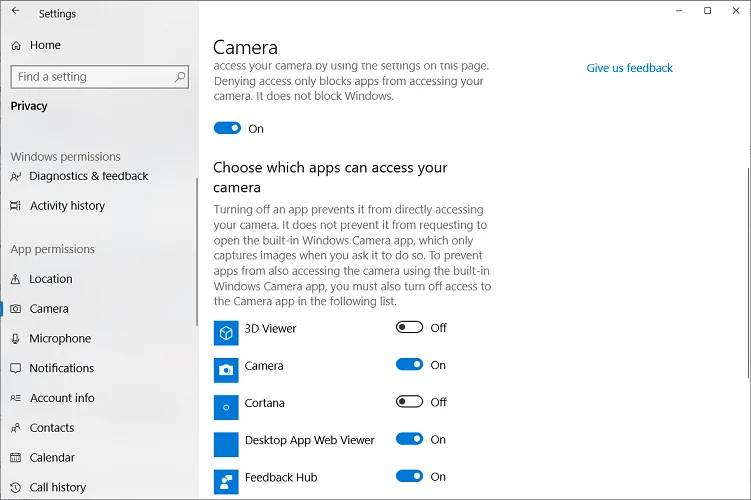Click the Microphone sidebar icon

click(16, 339)
